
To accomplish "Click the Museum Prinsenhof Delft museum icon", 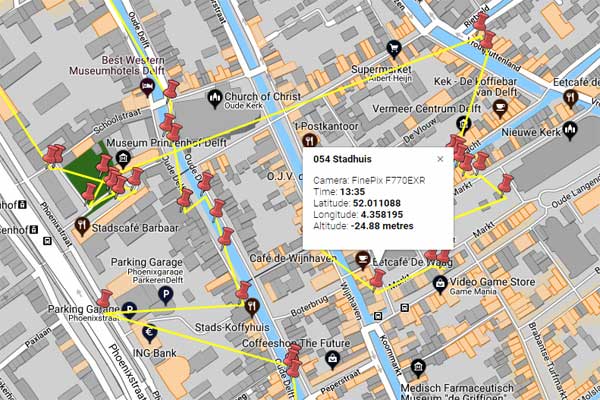I will click(123, 159).
